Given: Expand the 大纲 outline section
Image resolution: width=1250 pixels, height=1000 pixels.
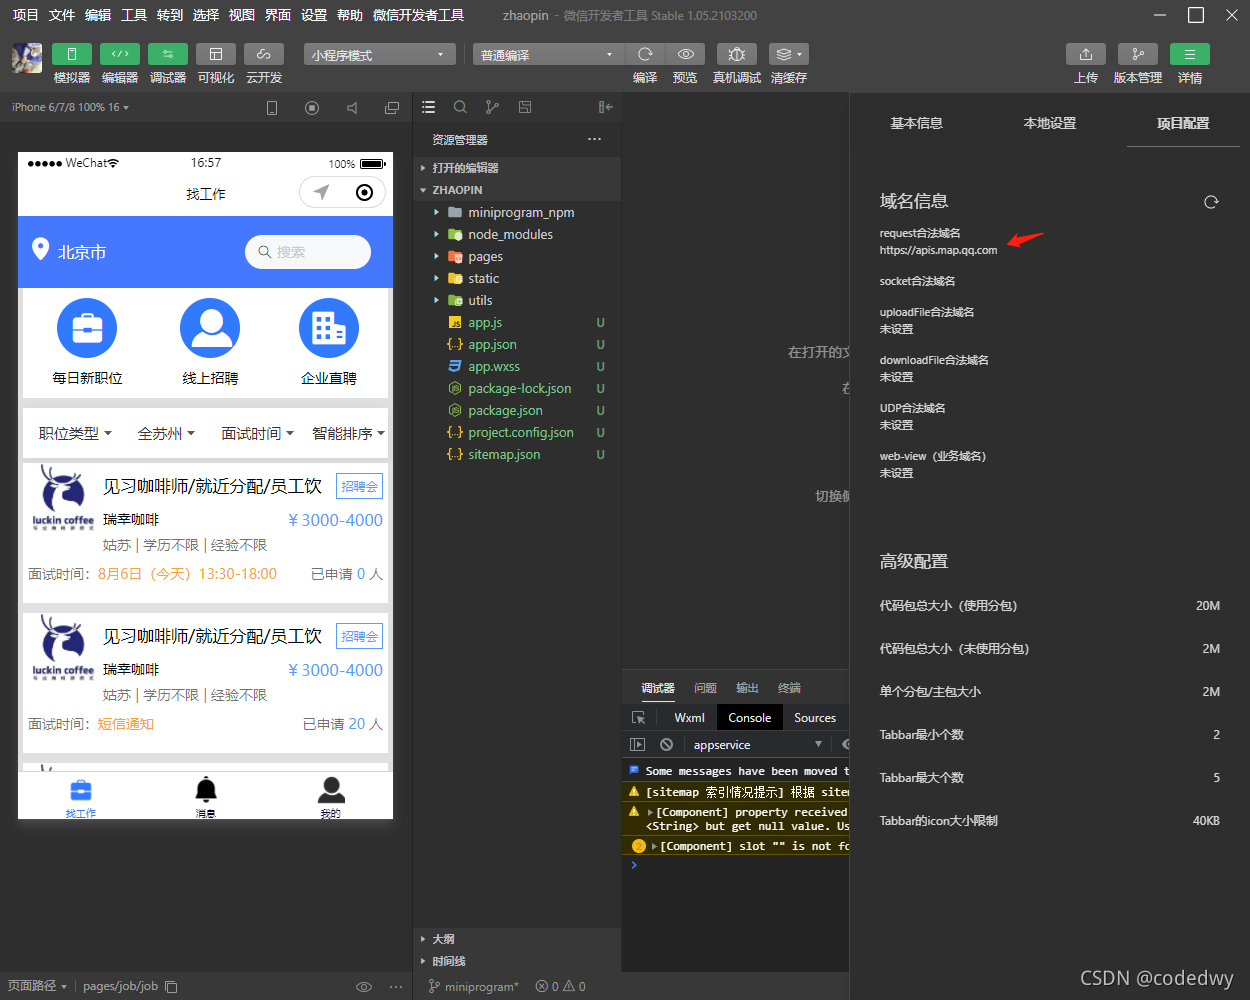Looking at the screenshot, I should point(517,939).
